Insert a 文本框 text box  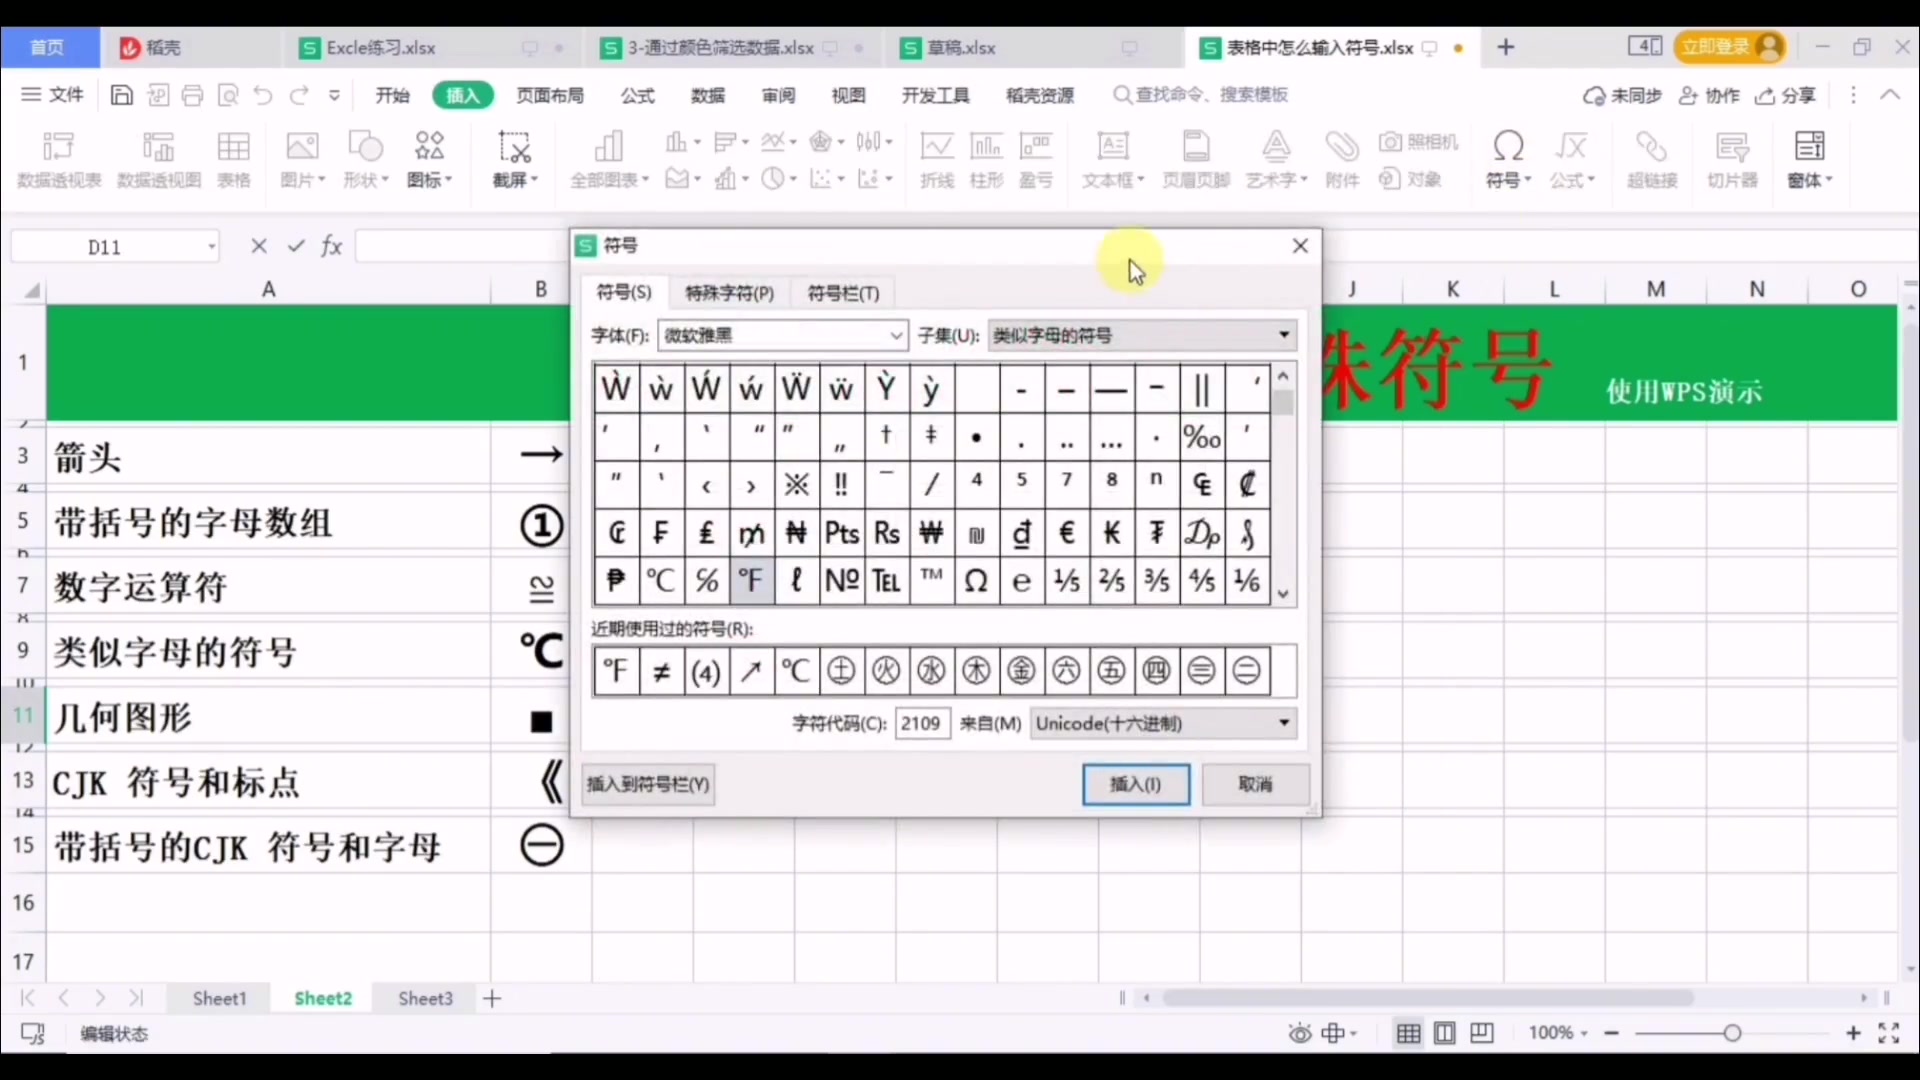tap(1111, 160)
